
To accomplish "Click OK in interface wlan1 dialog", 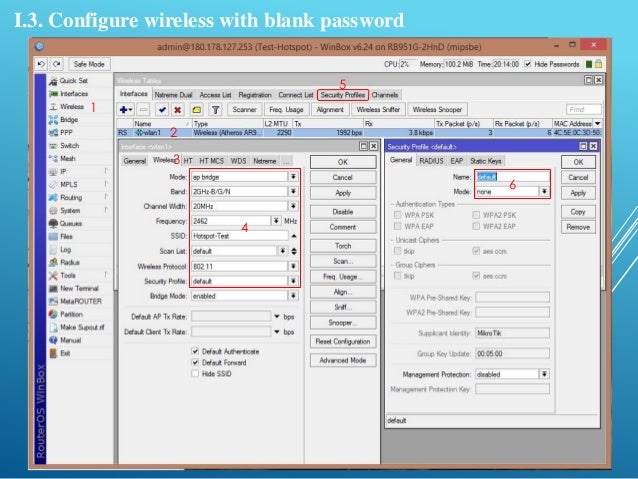I will point(343,162).
